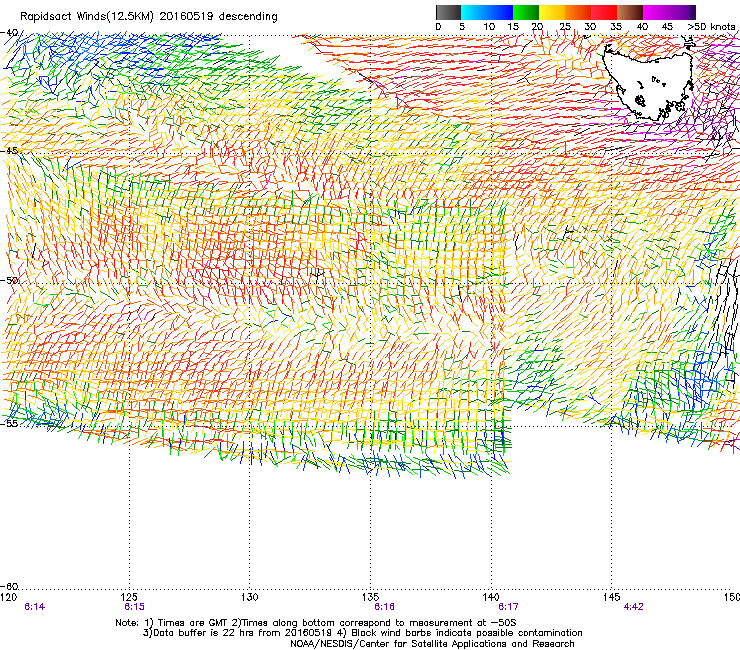The width and height of the screenshot is (740, 650).
Task: Click the 4:42 pass time label
Action: pyautogui.click(x=633, y=607)
